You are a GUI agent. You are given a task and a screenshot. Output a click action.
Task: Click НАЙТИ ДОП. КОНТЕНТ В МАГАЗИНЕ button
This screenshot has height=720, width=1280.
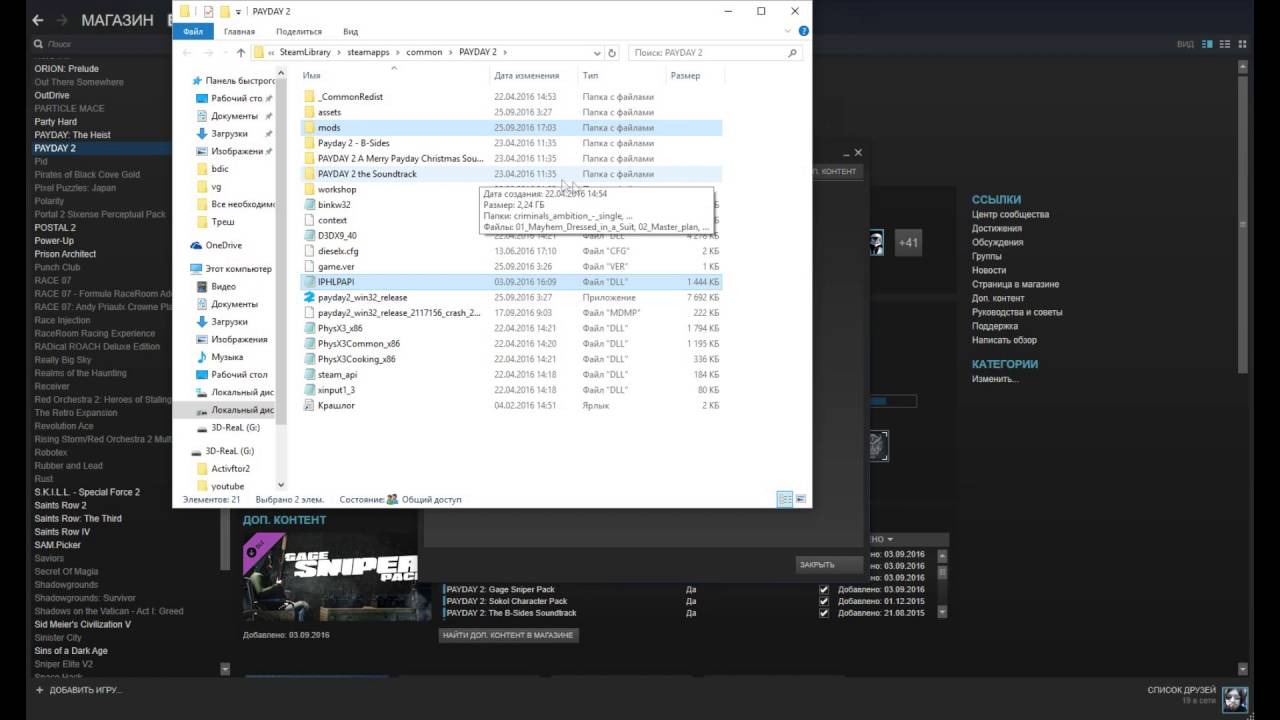(508, 635)
